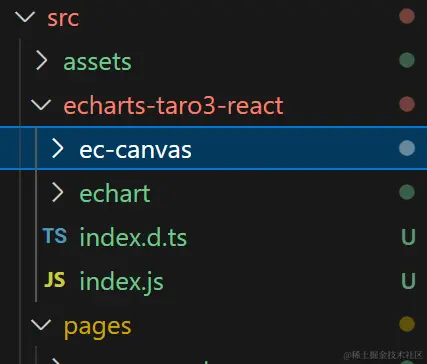Expand the ec-canvas folder chevron

[58, 149]
